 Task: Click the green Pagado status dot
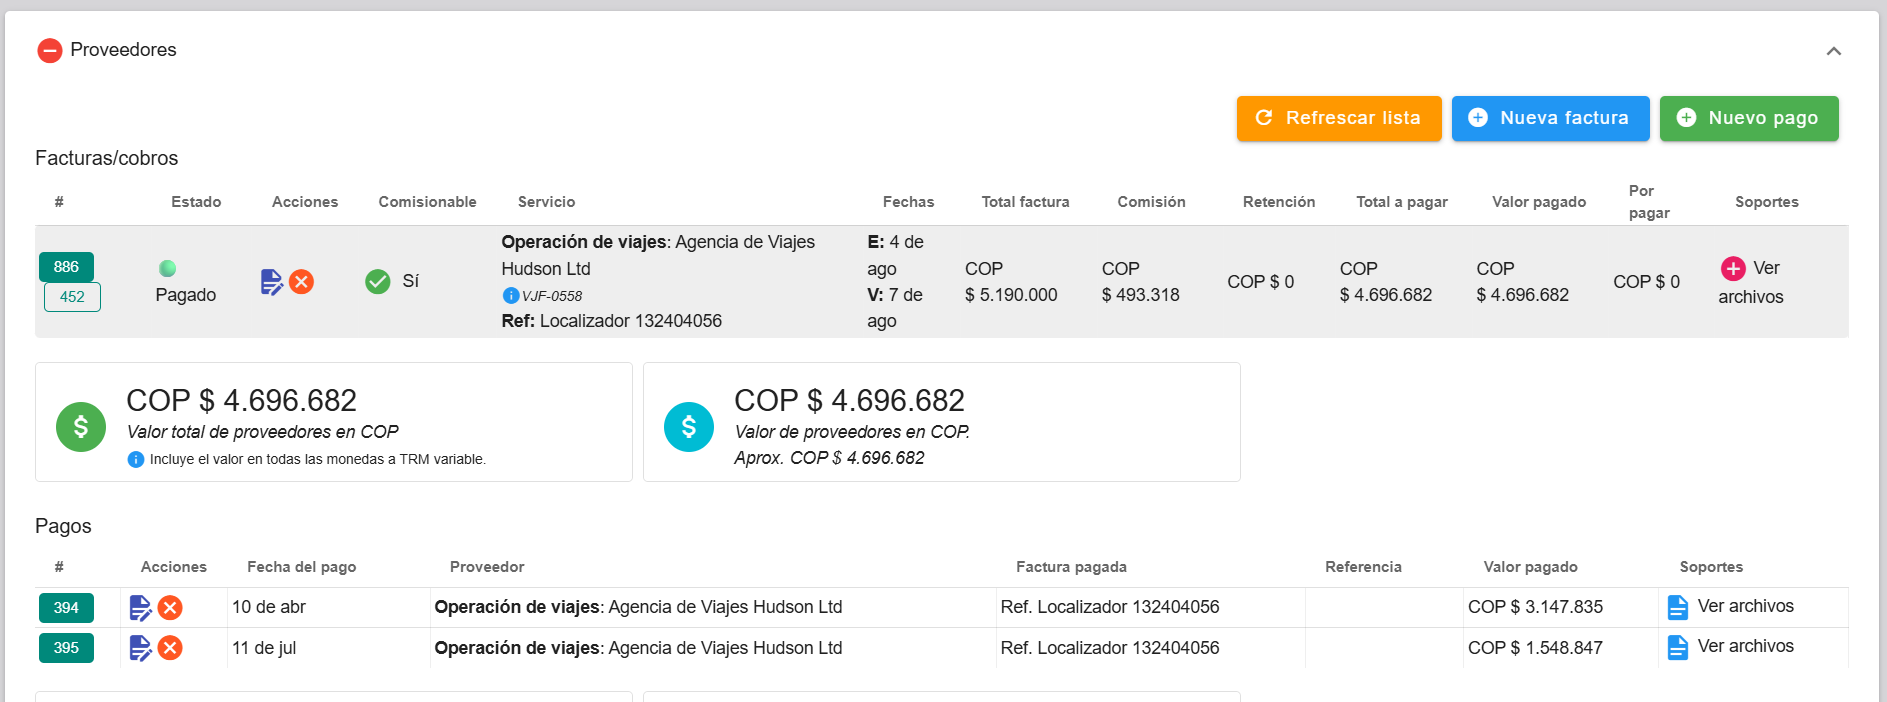point(168,268)
